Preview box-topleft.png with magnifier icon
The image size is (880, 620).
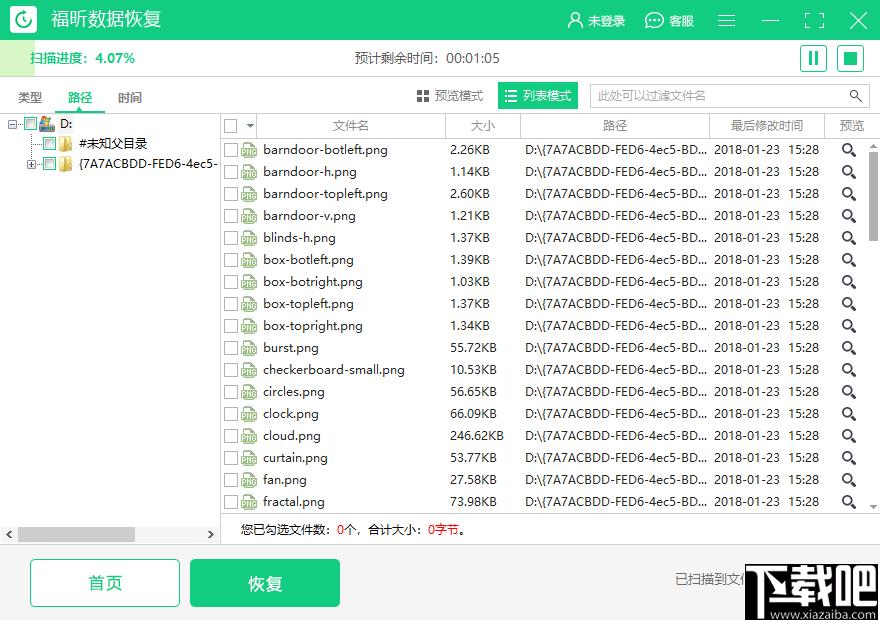849,304
